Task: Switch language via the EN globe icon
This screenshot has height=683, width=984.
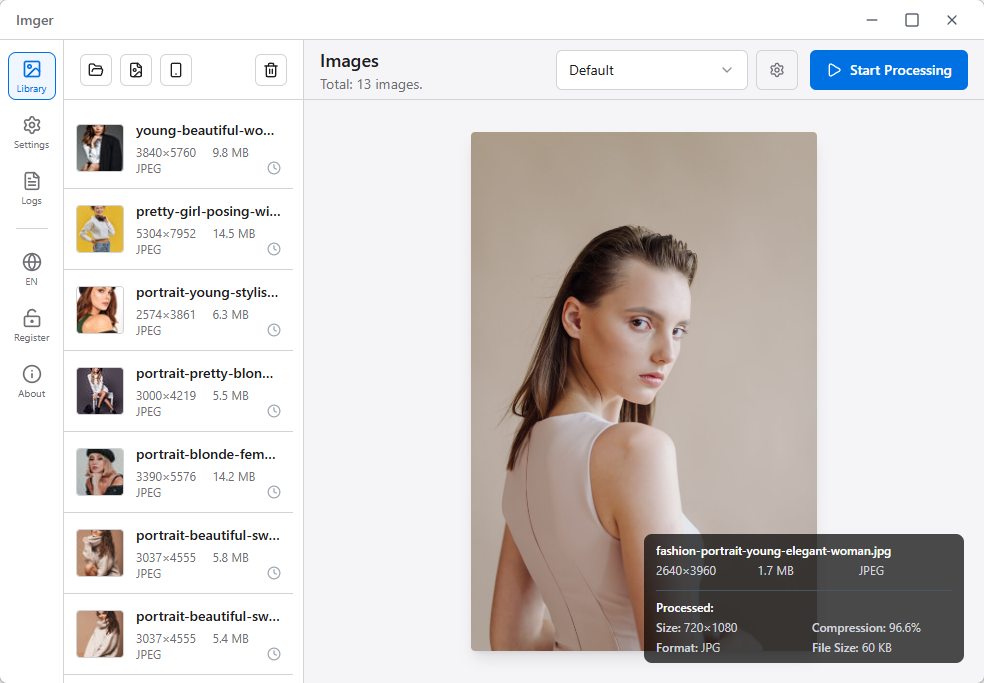Action: (32, 269)
